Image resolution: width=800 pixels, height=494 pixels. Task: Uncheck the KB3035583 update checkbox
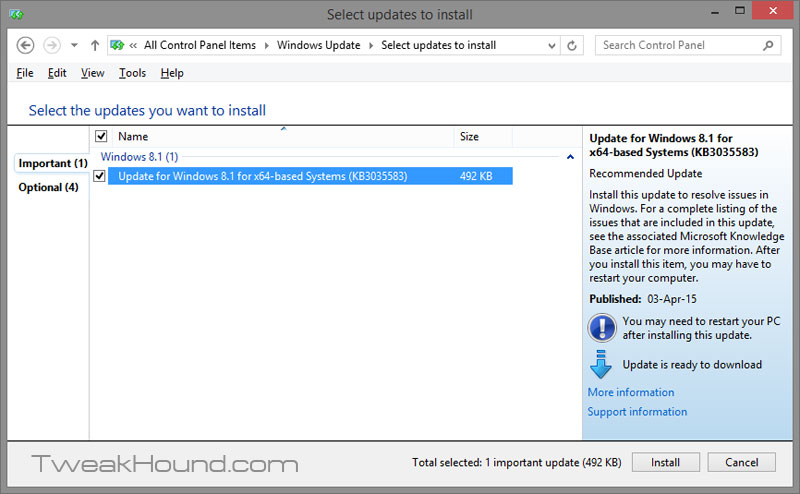tap(99, 176)
